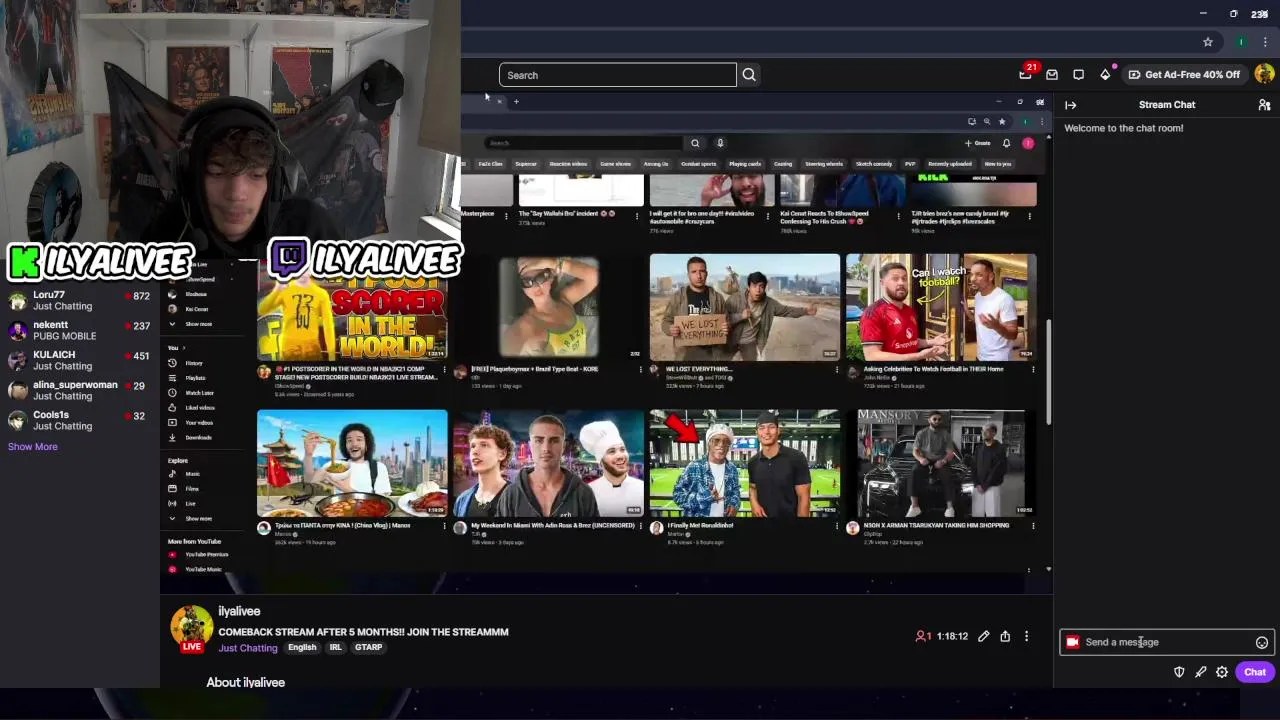Click the YouTube search magnifier in stream

tap(695, 143)
